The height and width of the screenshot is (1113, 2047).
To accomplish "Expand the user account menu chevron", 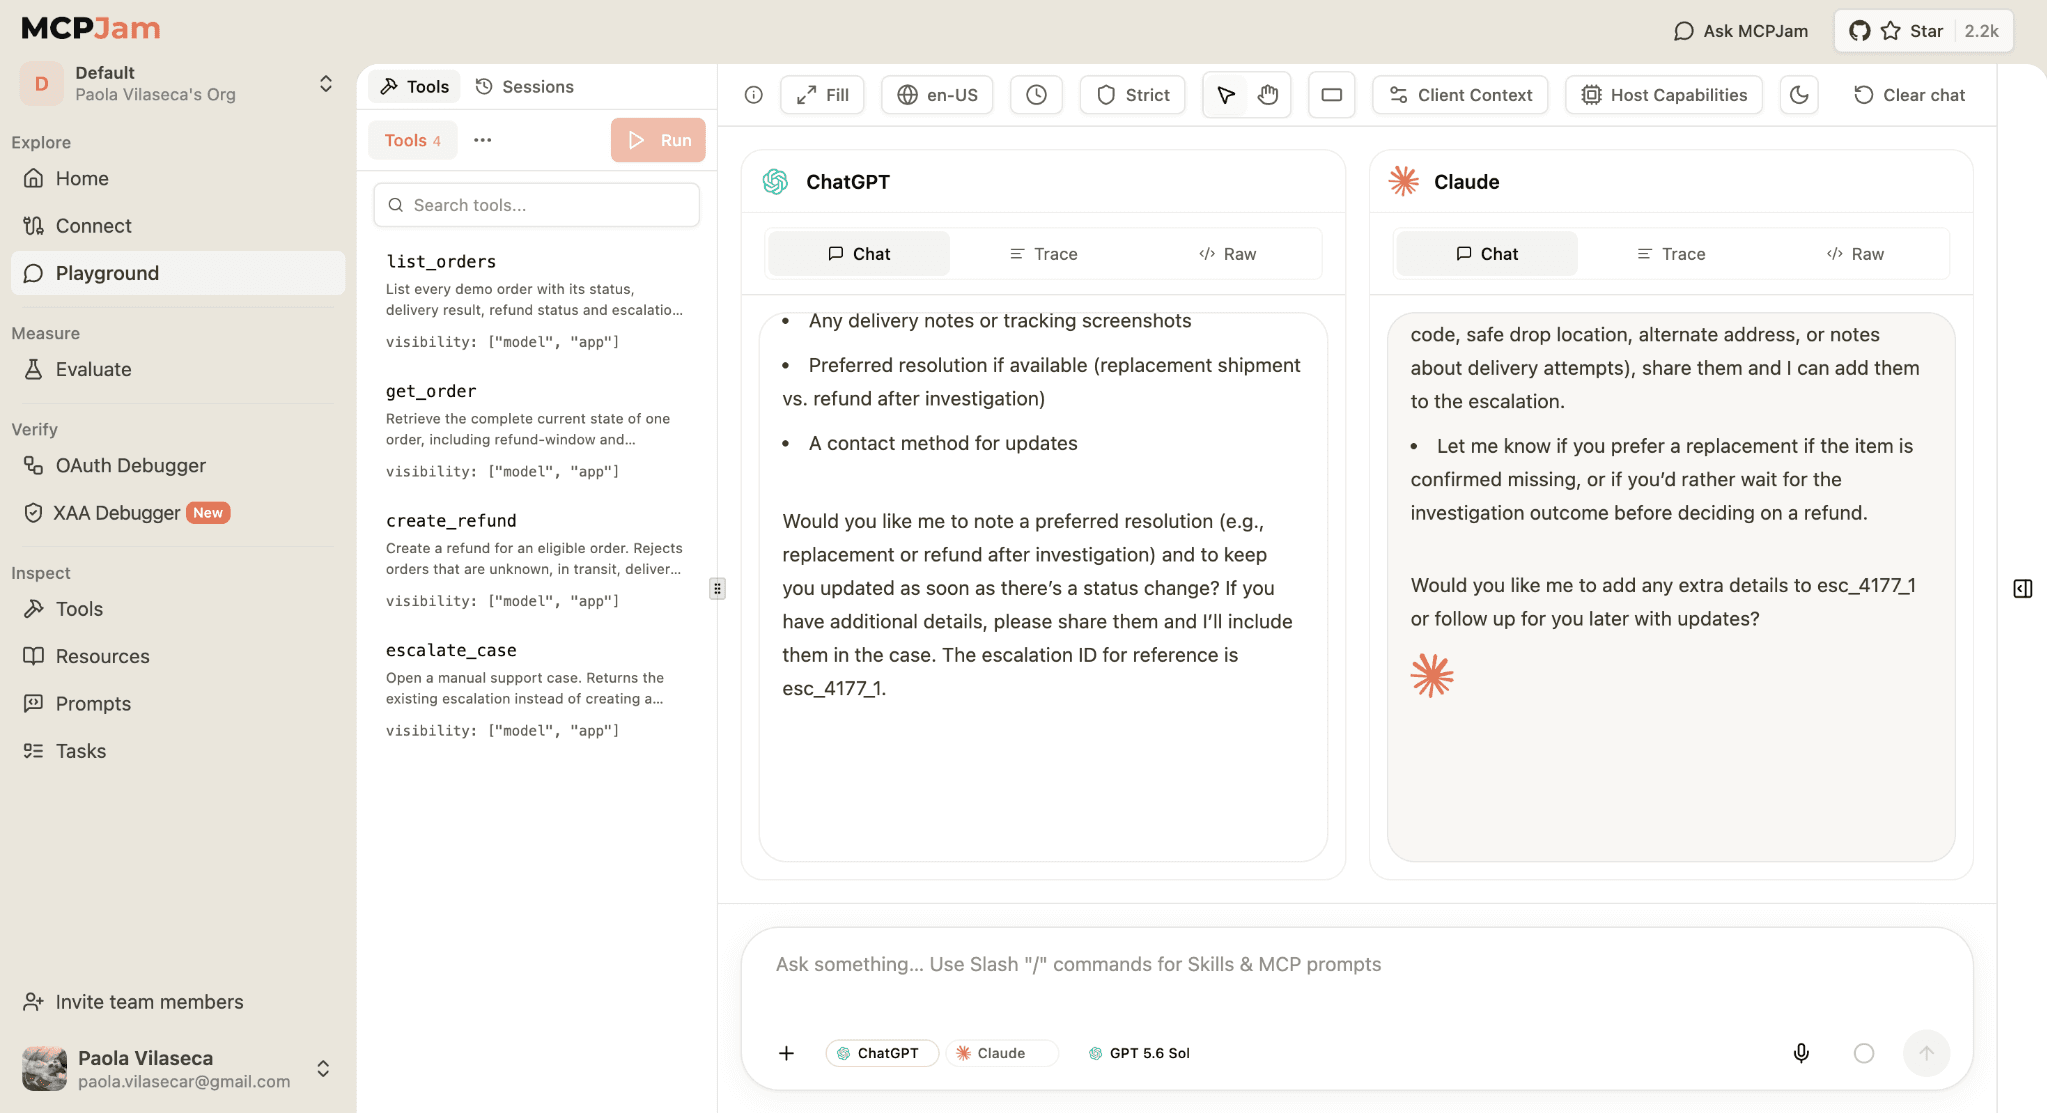I will point(323,1069).
